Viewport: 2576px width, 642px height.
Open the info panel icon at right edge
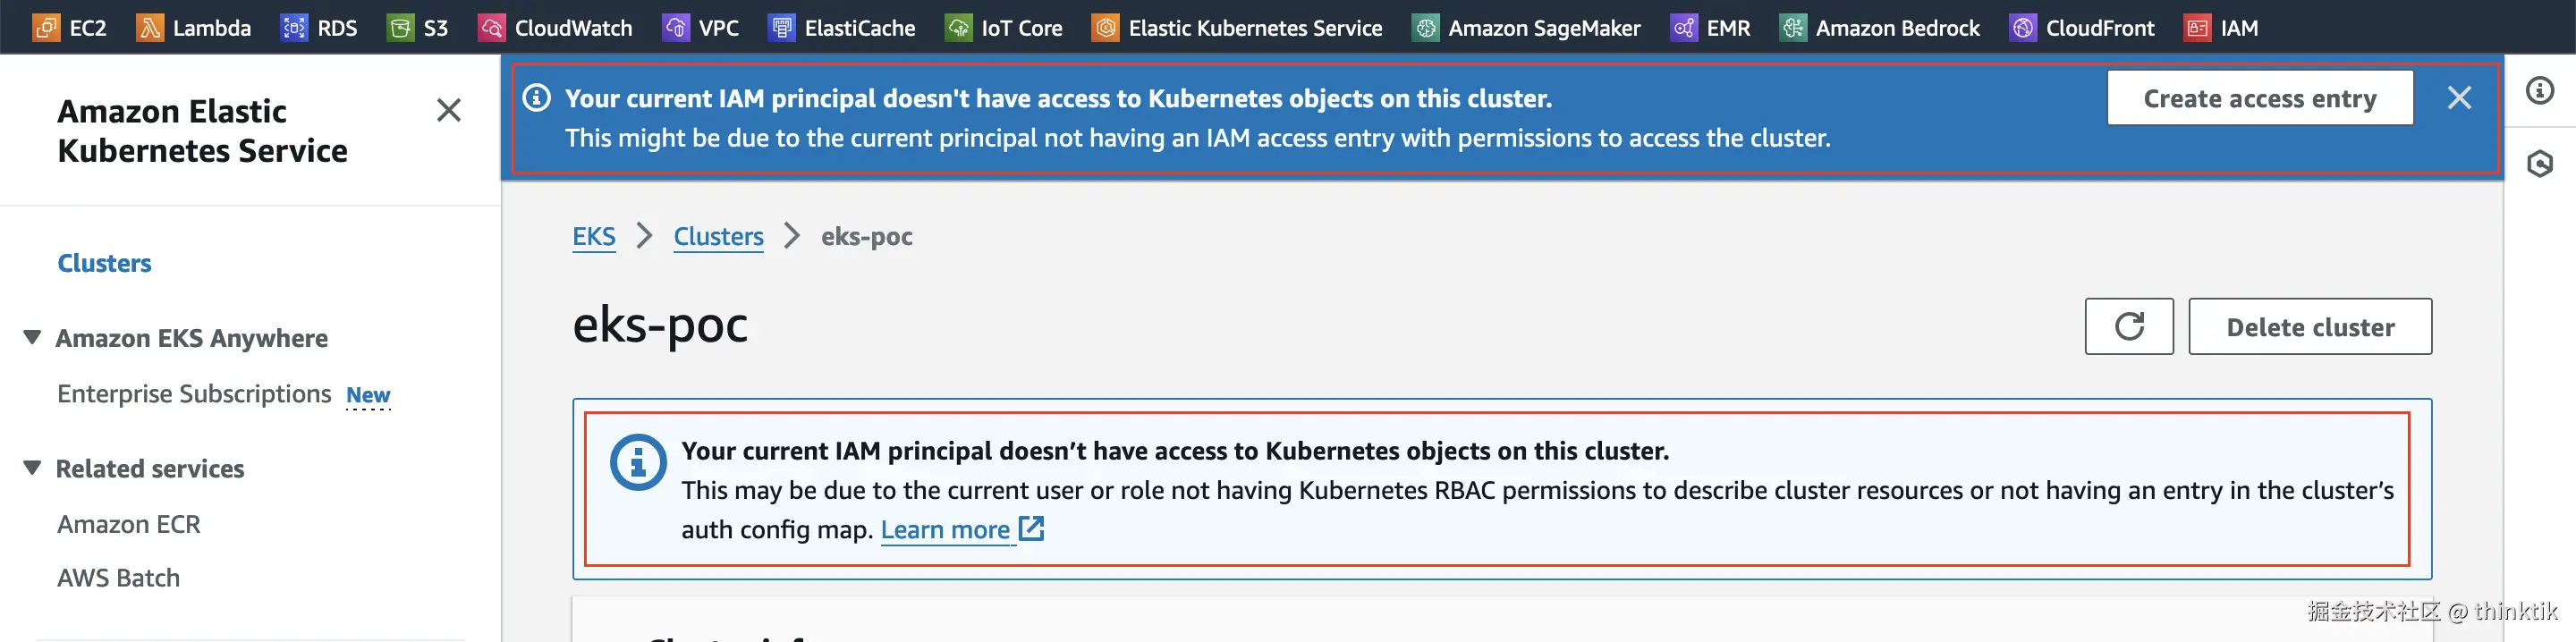pos(2539,91)
